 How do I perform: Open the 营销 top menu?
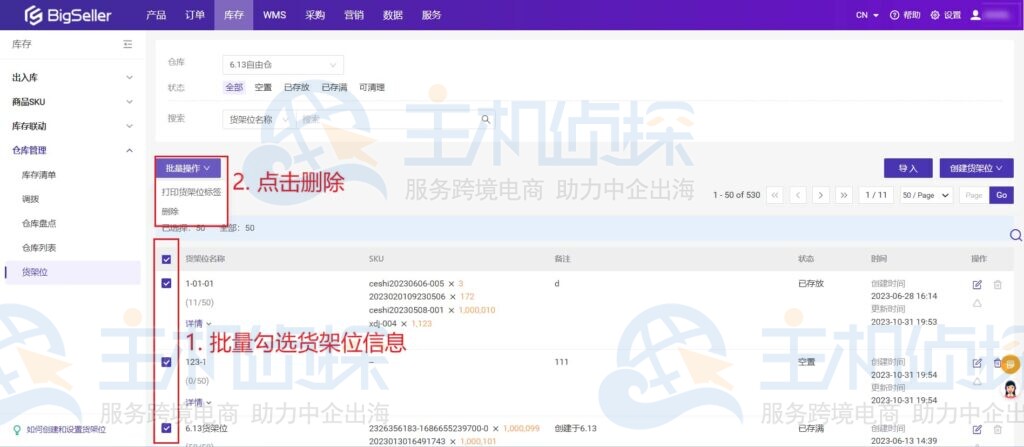pos(354,15)
